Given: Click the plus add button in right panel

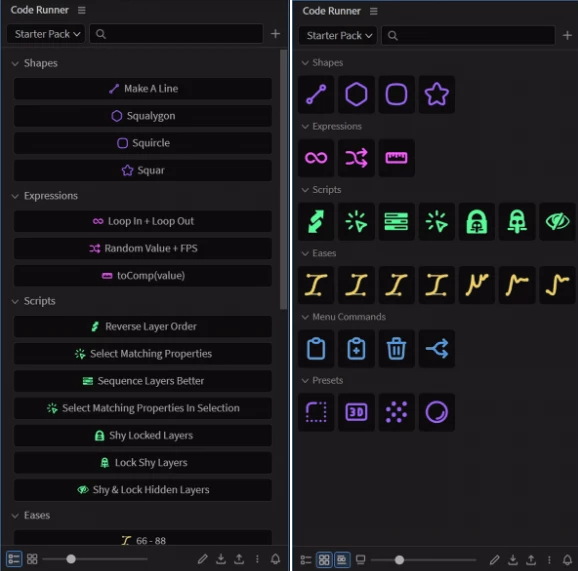Looking at the screenshot, I should (567, 35).
